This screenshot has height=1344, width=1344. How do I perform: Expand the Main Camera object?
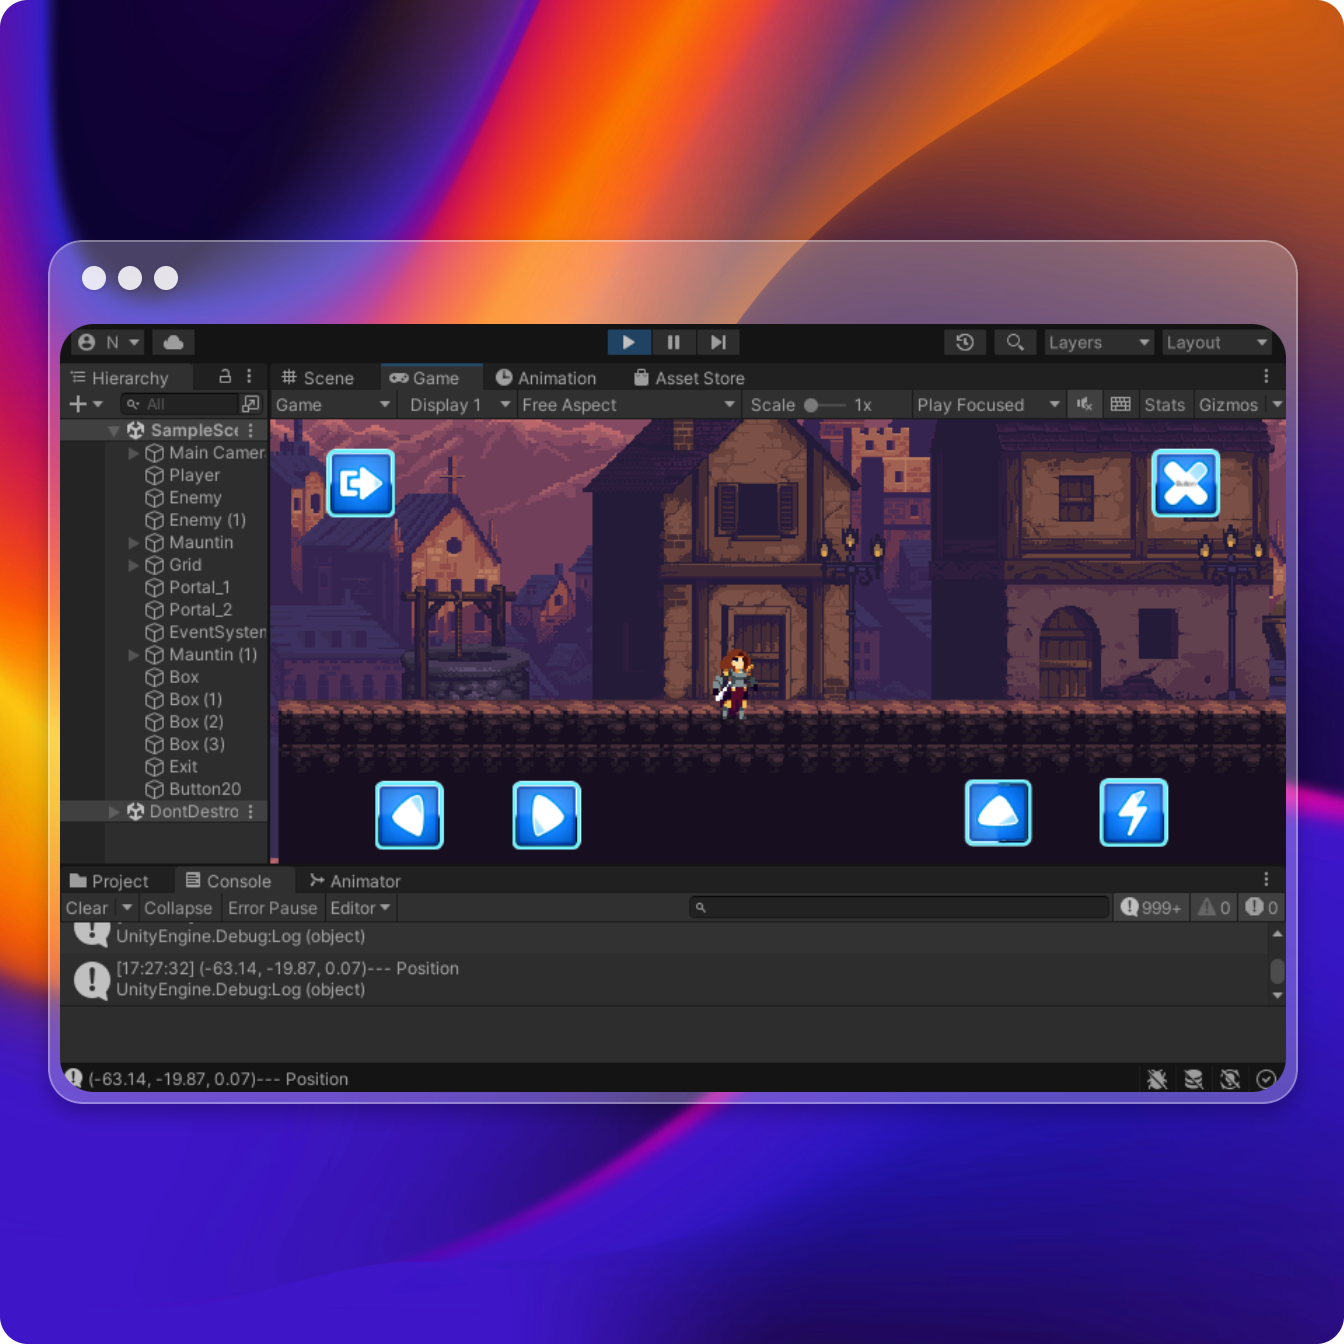(x=134, y=453)
